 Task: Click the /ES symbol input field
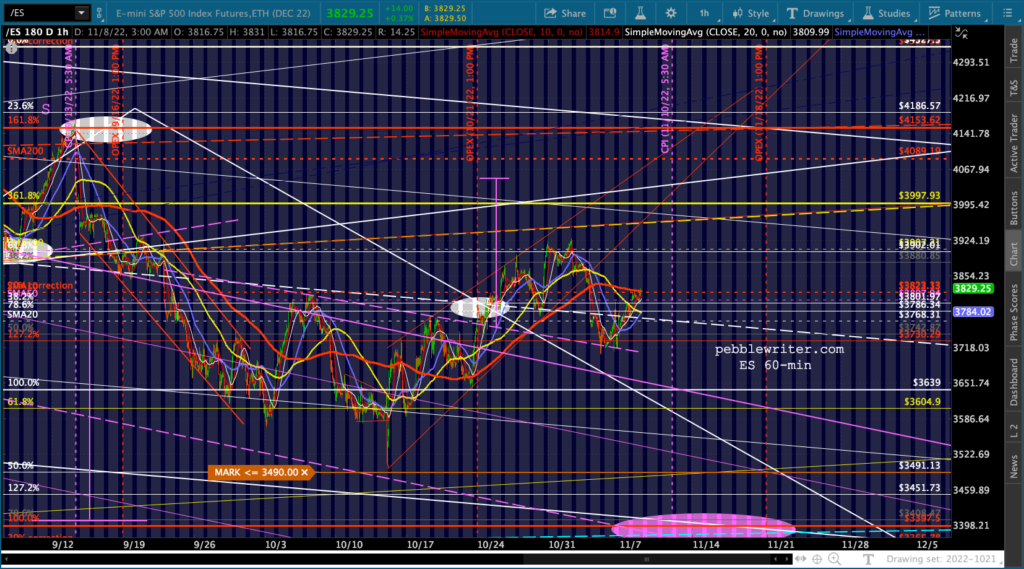click(x=39, y=12)
